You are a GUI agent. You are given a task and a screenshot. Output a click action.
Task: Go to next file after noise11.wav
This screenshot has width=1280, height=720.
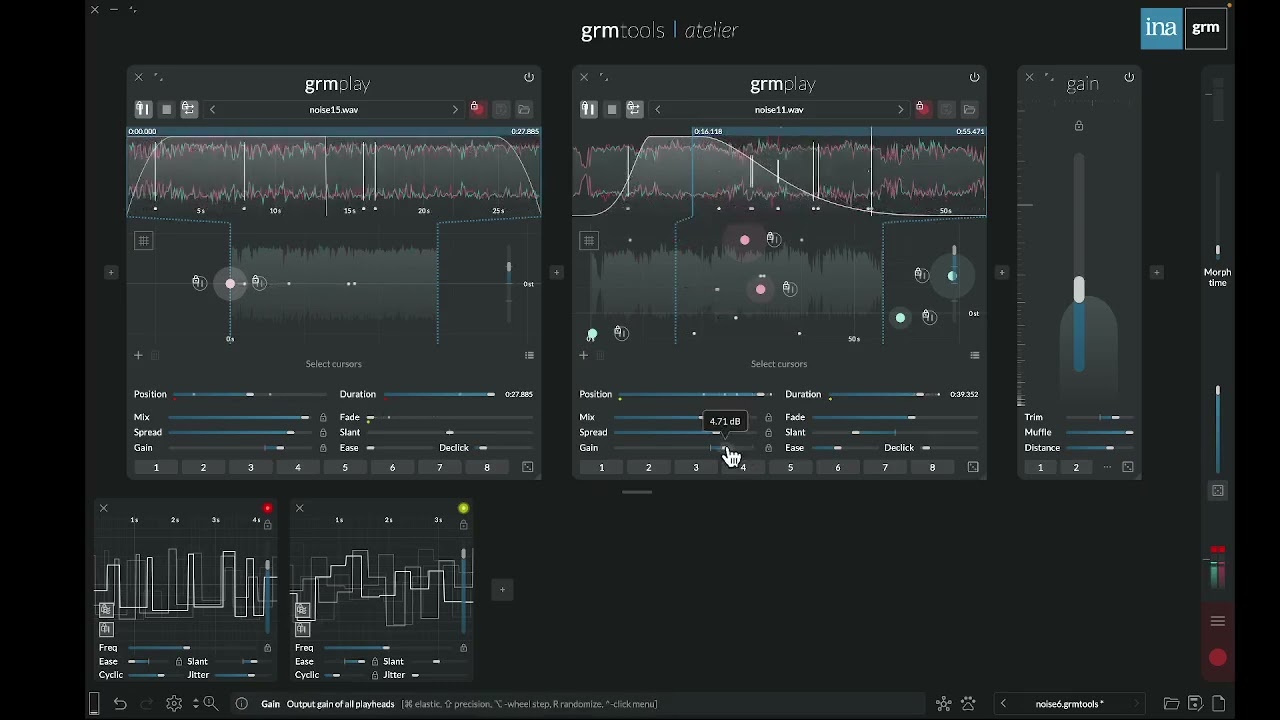pyautogui.click(x=901, y=110)
